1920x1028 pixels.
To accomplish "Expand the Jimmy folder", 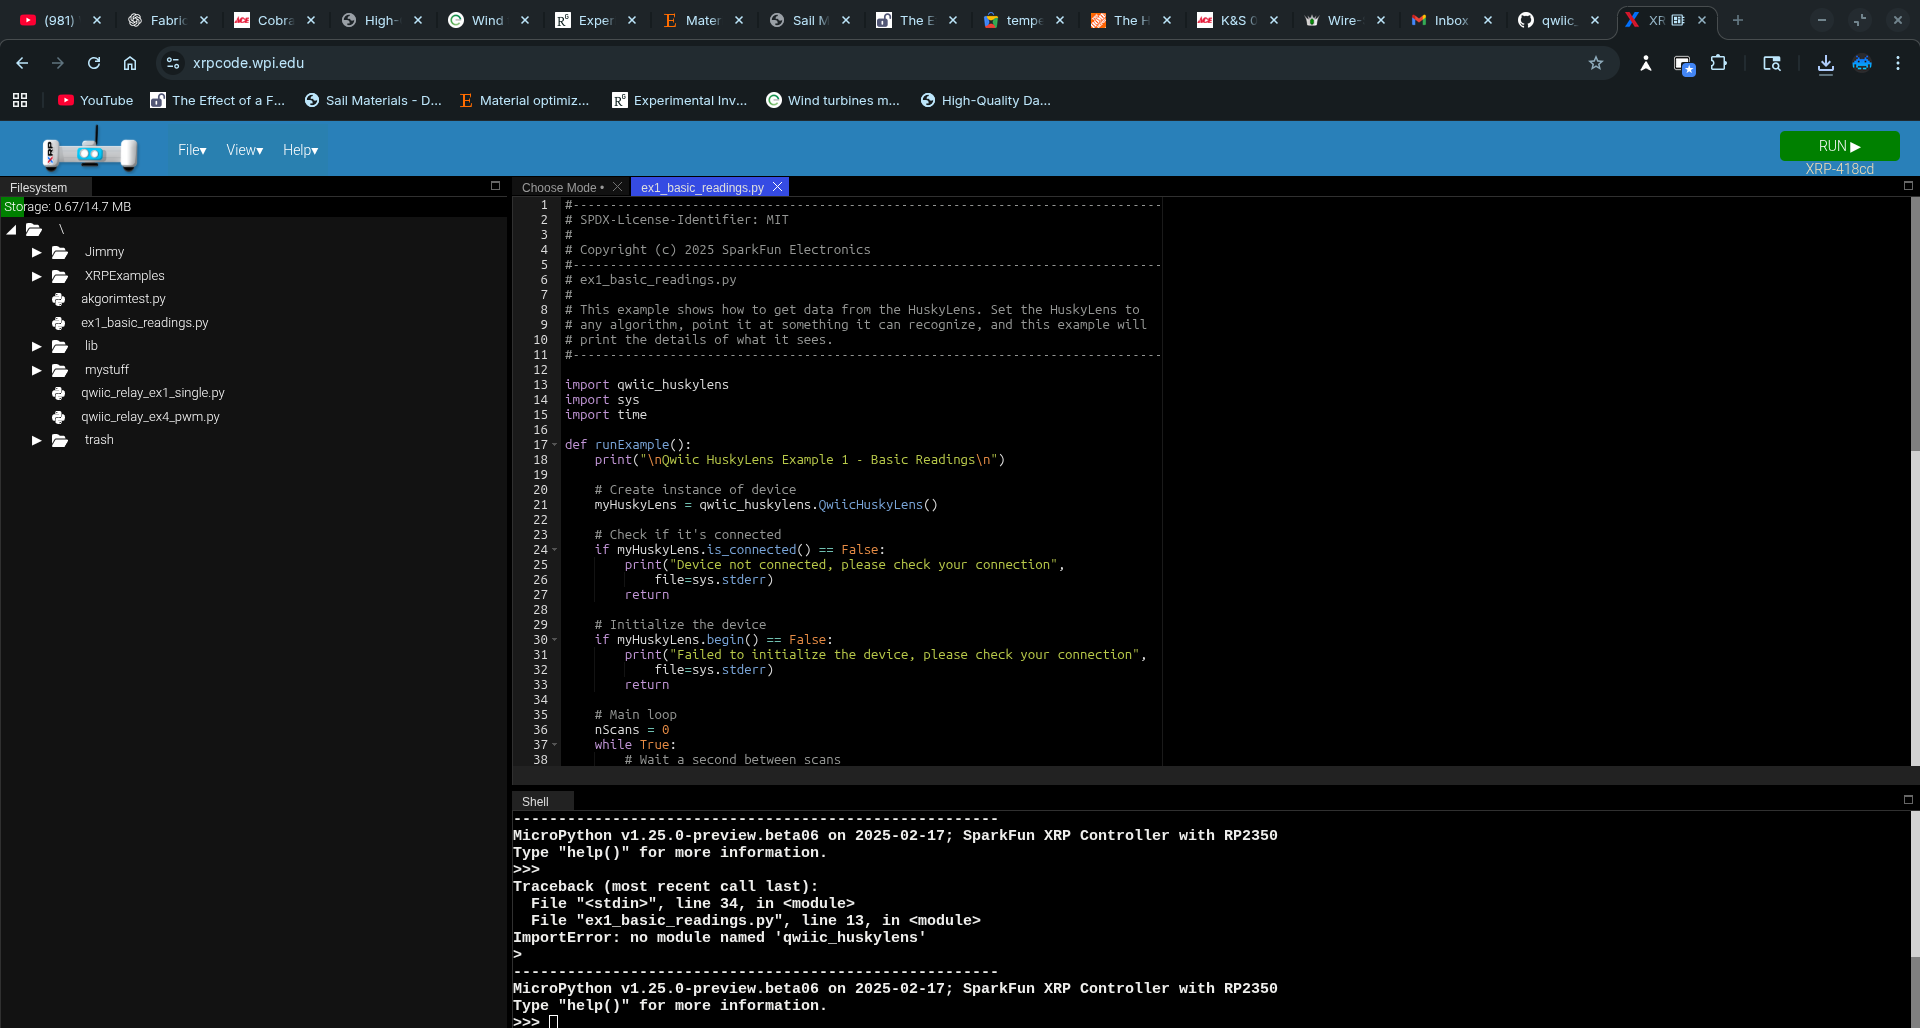I will (37, 252).
